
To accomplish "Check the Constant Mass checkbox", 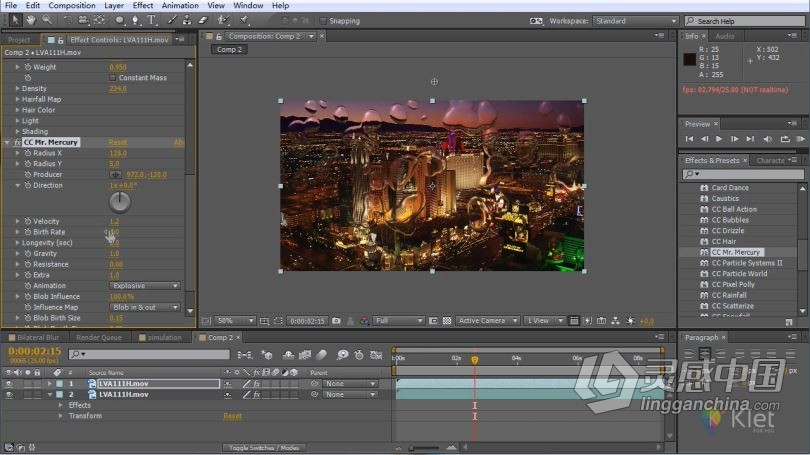I will coord(113,77).
